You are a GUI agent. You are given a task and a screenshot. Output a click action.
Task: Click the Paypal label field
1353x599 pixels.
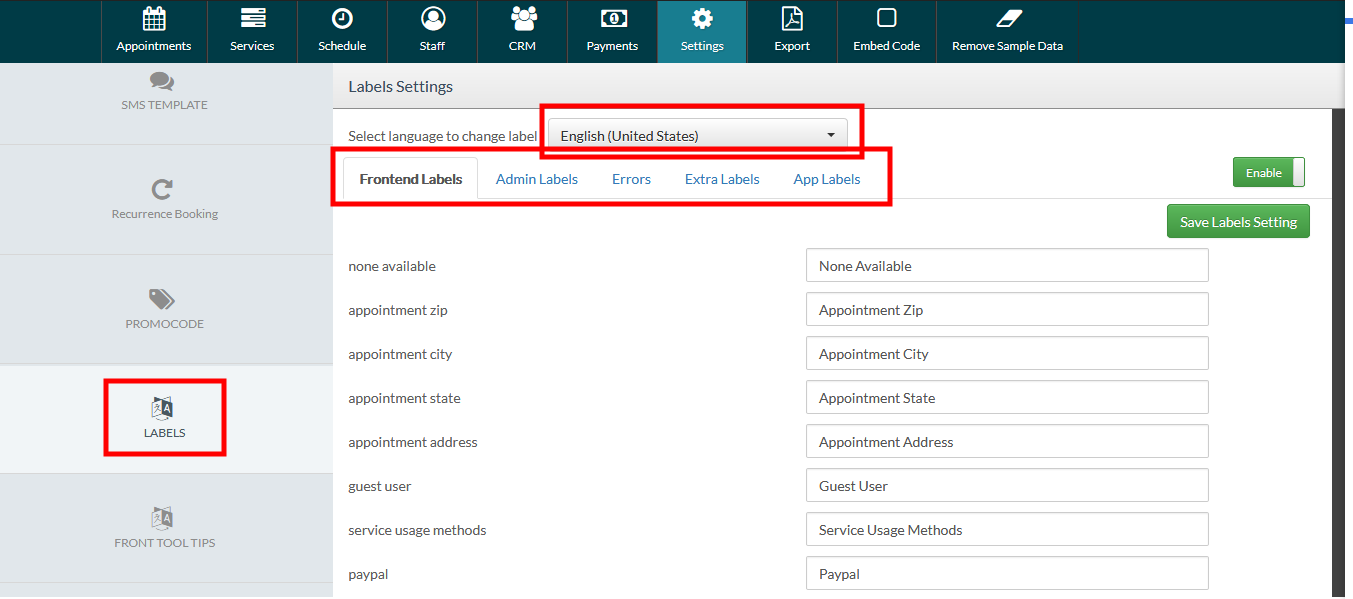pos(1007,574)
